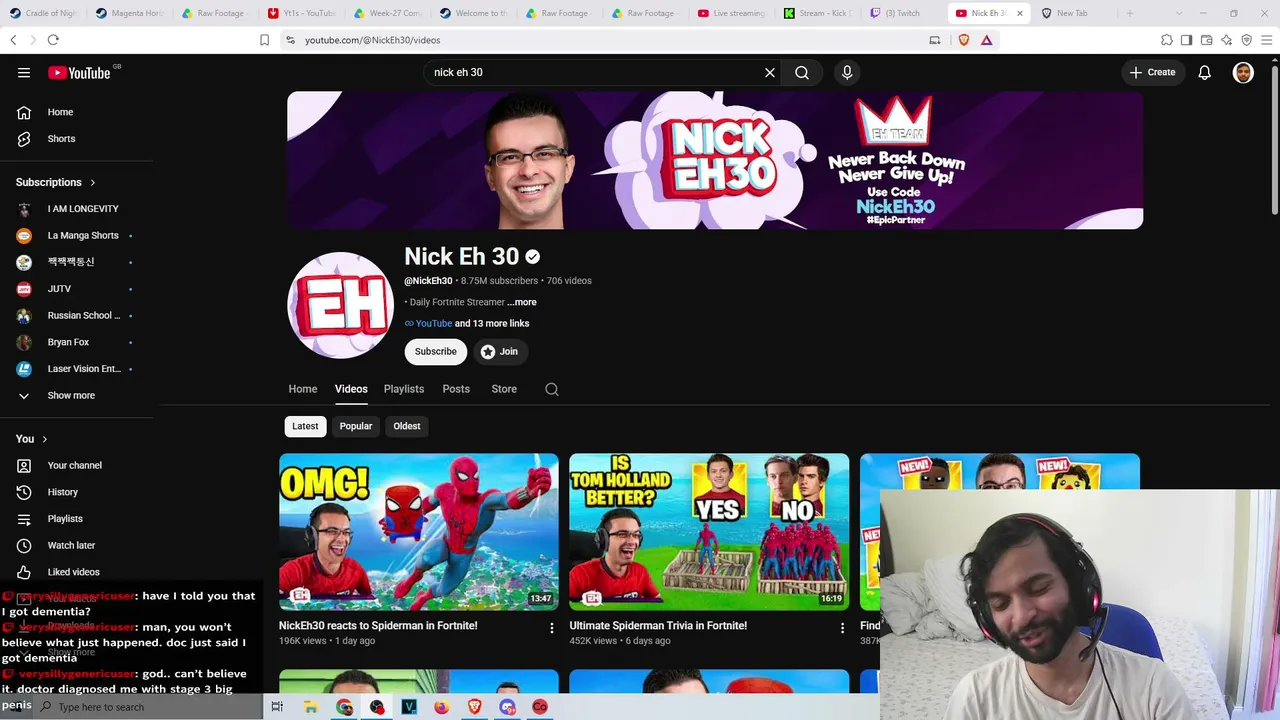The height and width of the screenshot is (720, 1280).
Task: Select the Popular filter chip
Action: pos(356,426)
